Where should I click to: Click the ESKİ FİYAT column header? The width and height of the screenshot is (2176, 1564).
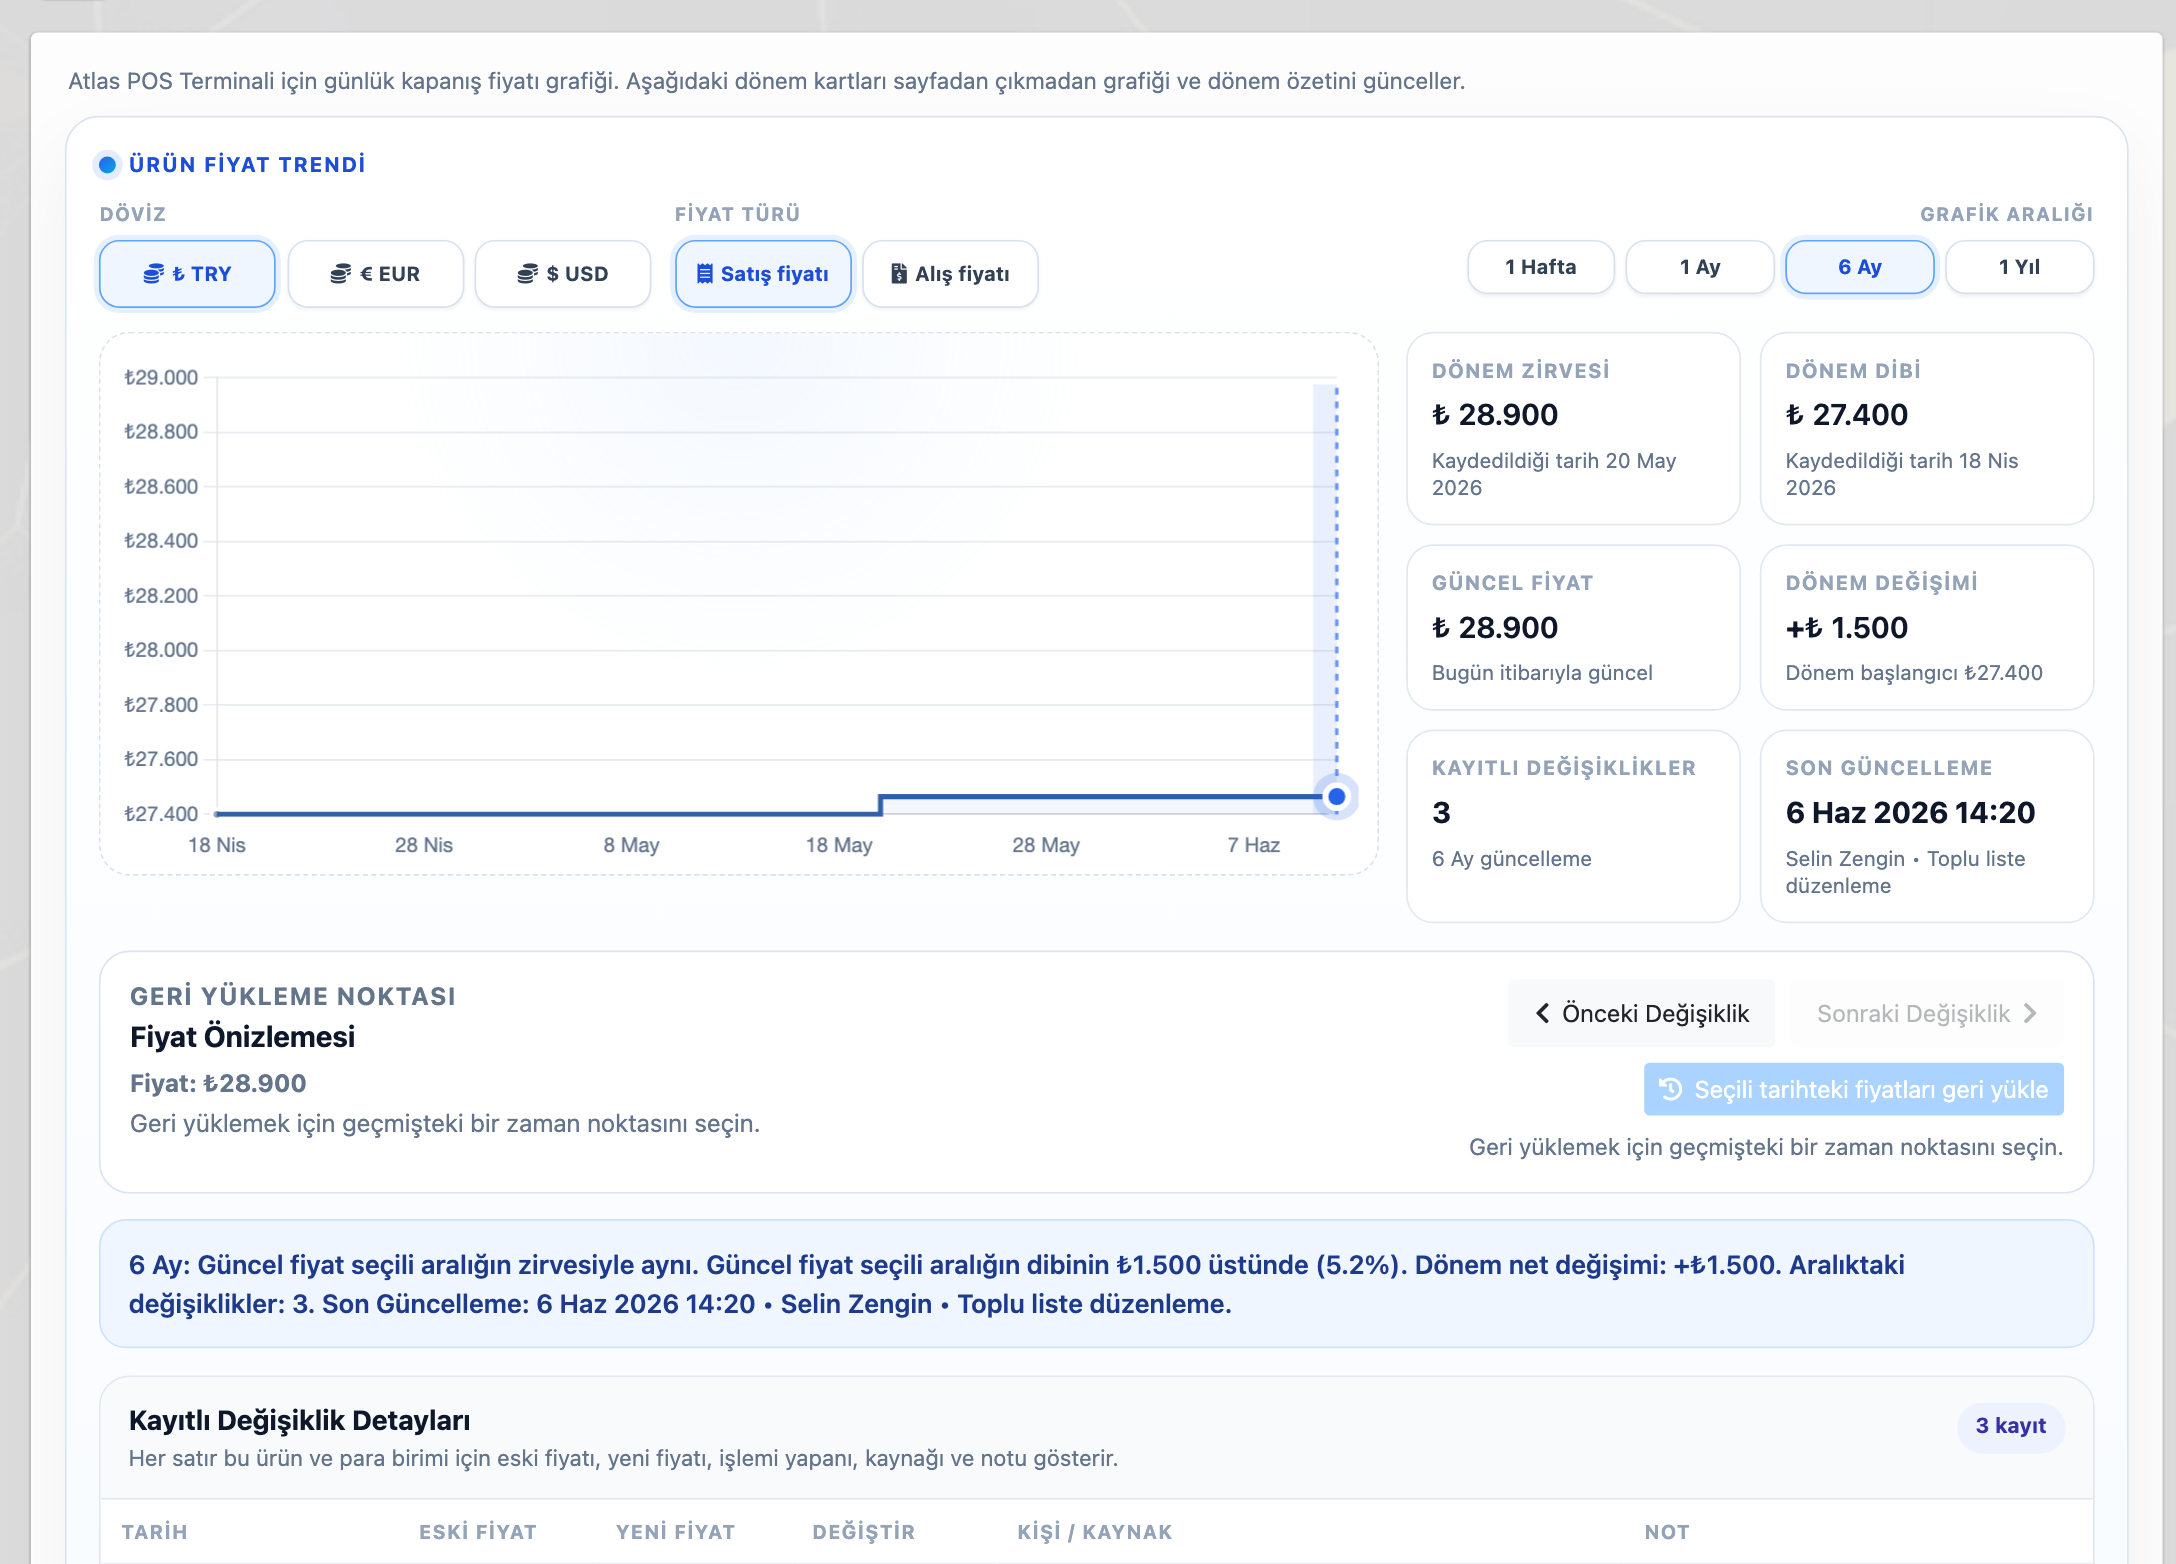478,1531
